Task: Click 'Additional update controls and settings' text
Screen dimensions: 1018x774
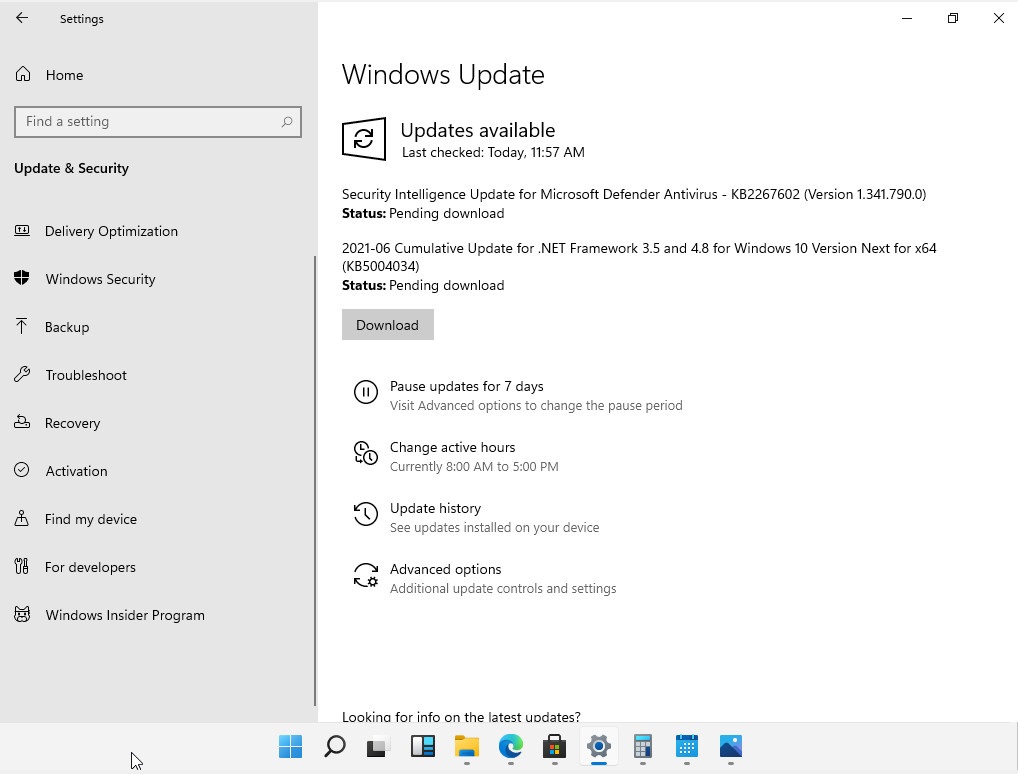Action: point(503,589)
